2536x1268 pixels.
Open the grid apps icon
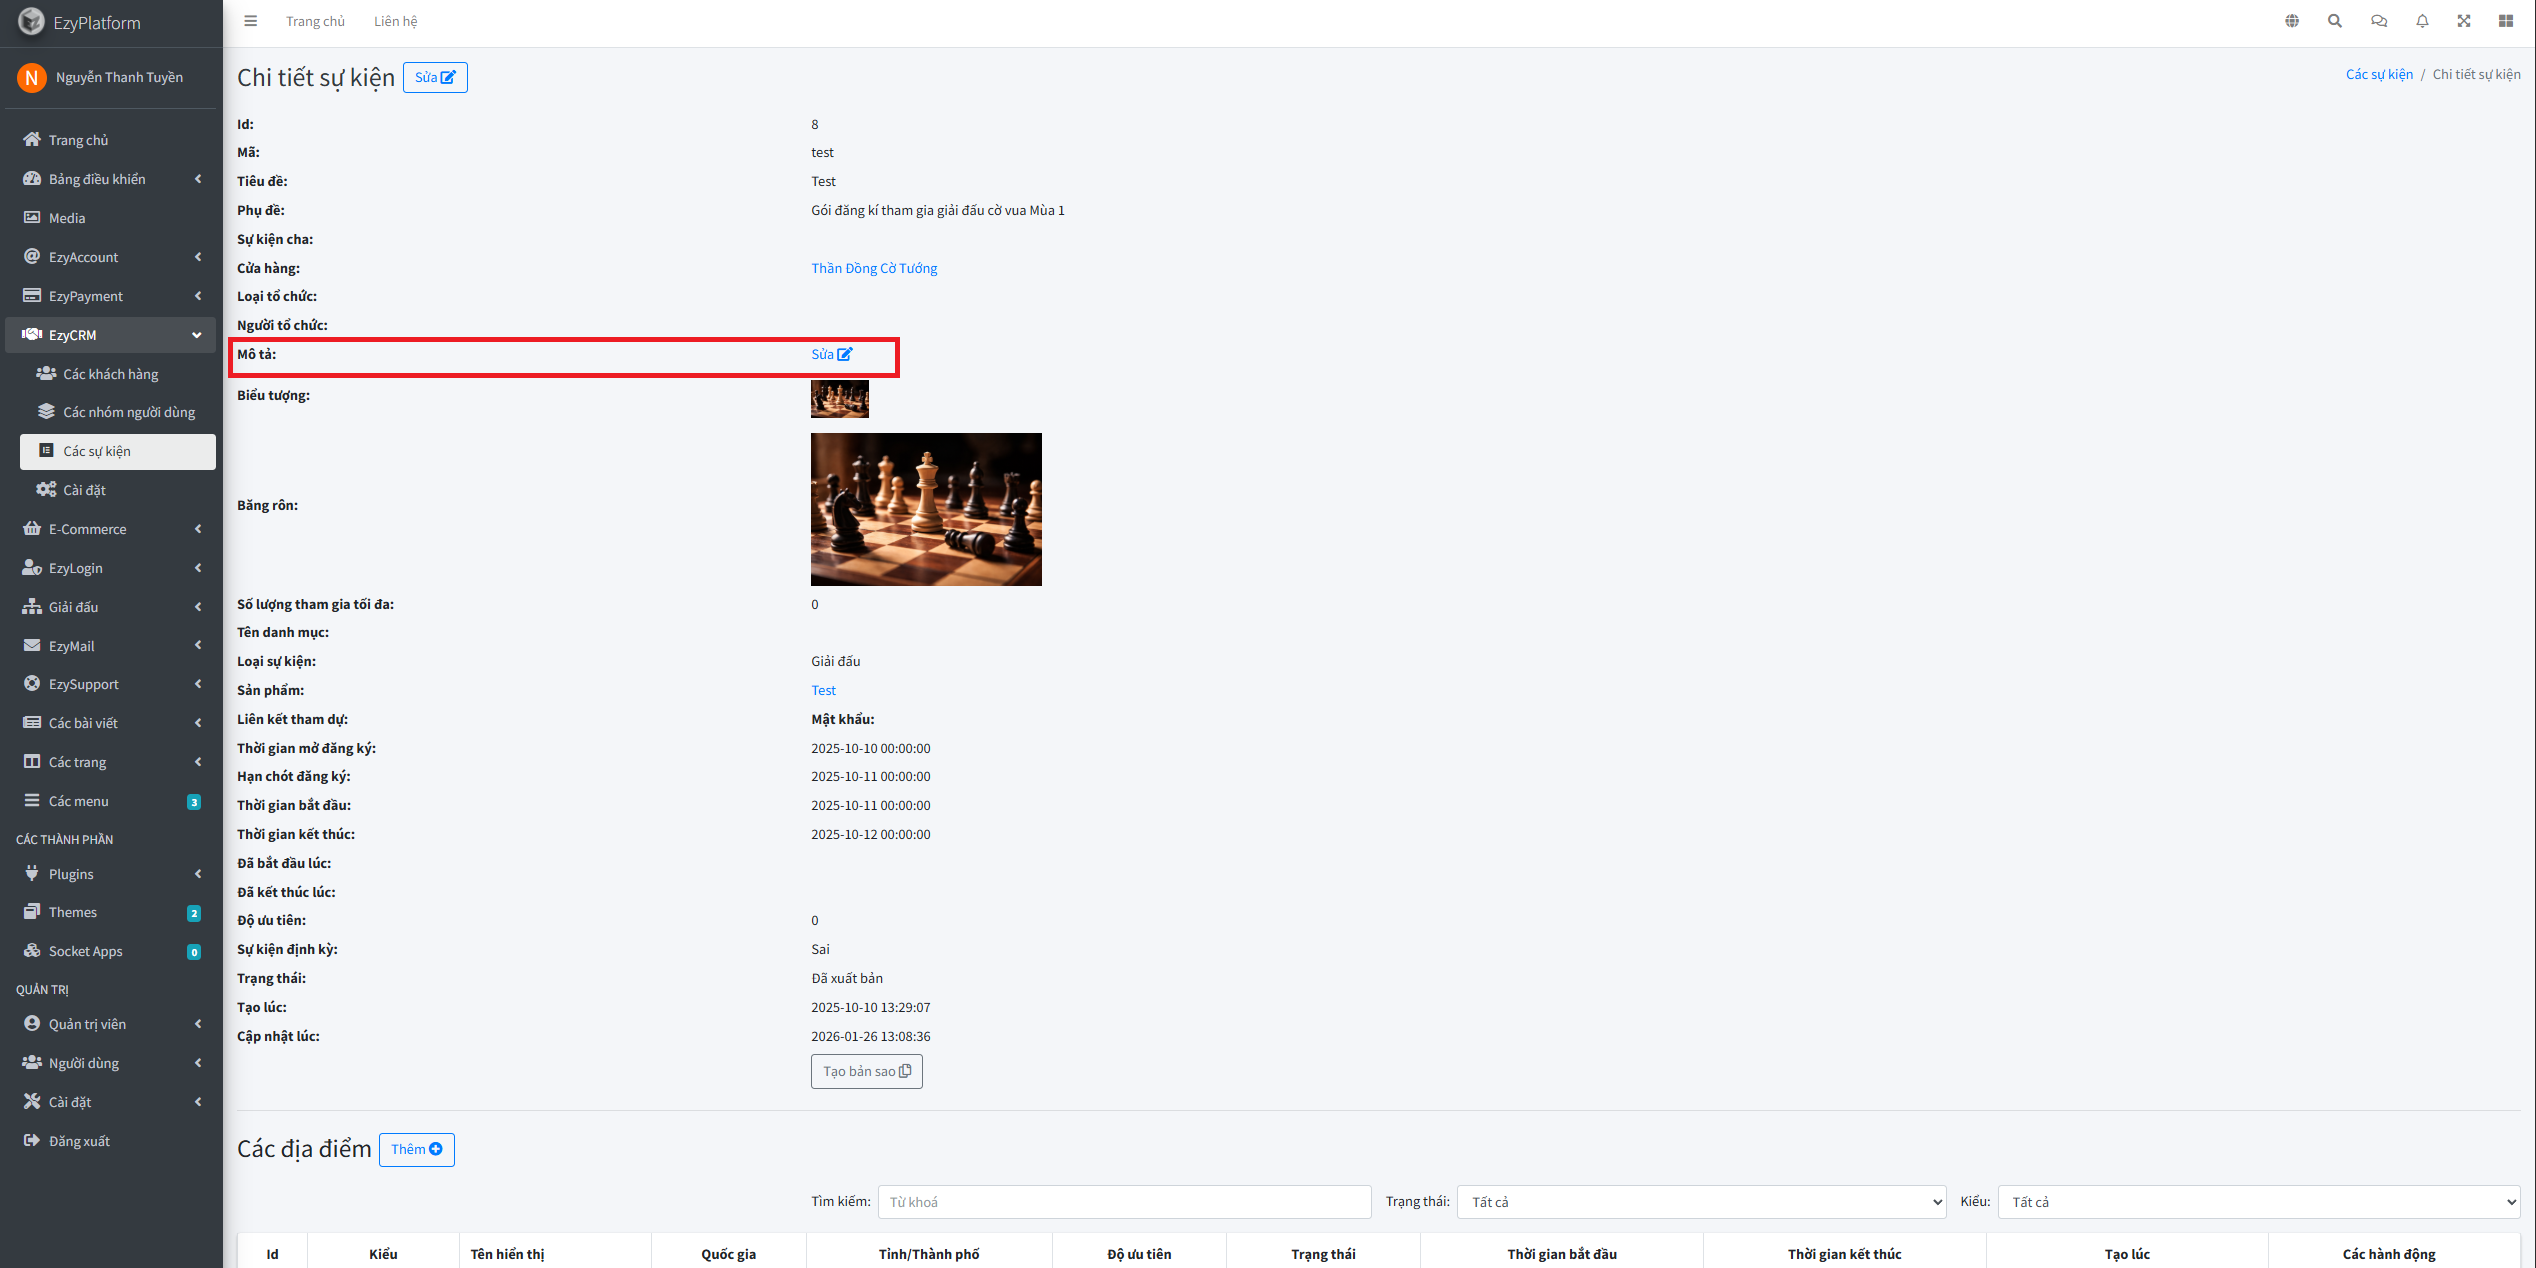(x=2506, y=21)
